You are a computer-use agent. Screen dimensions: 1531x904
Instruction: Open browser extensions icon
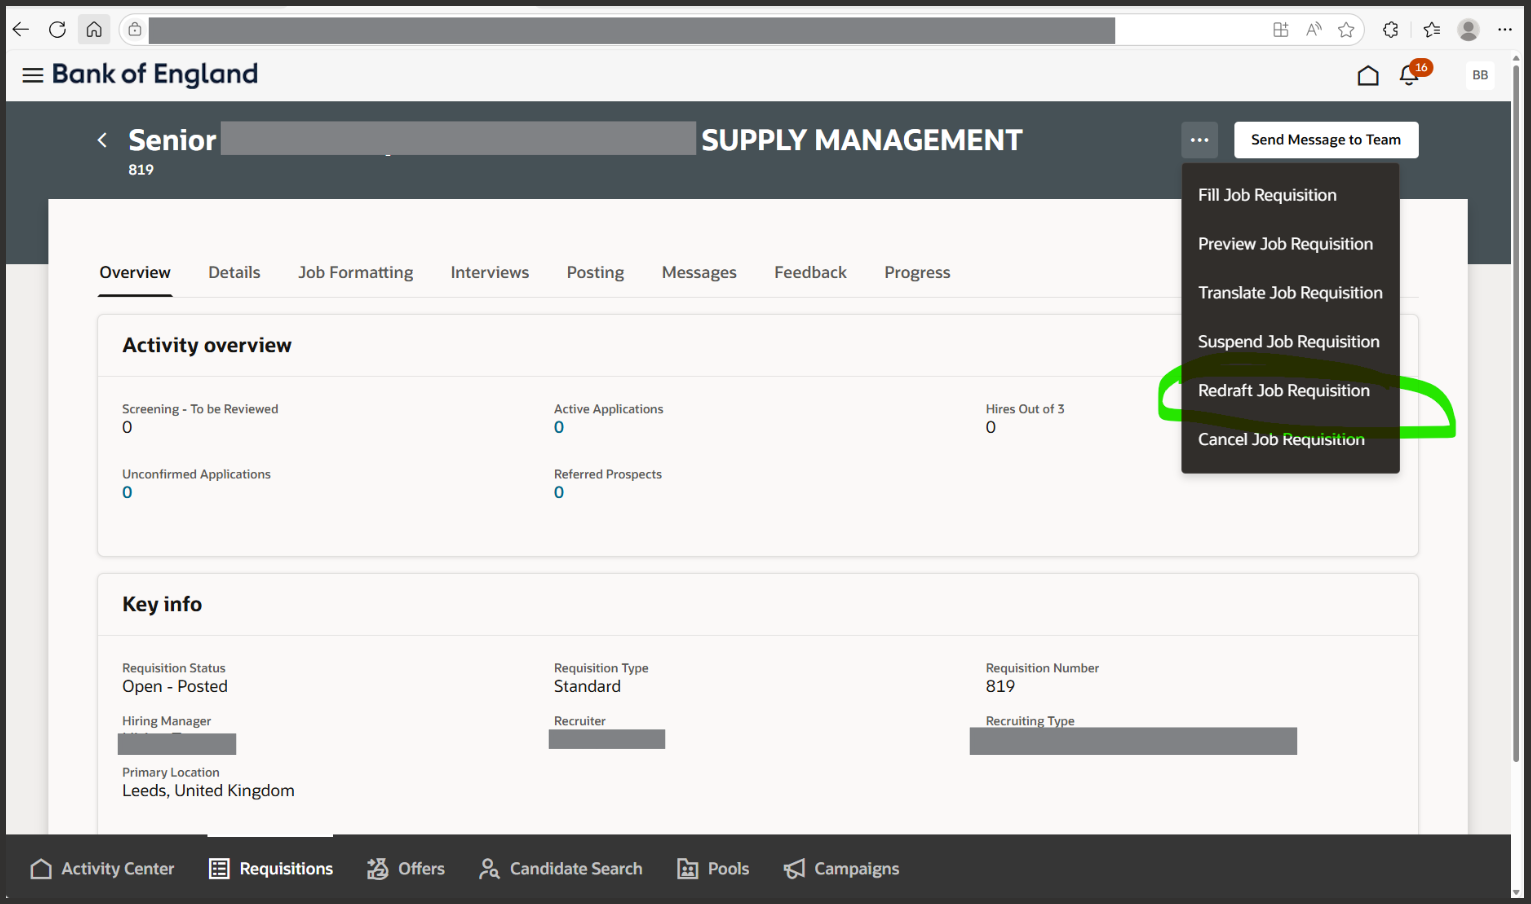[x=1391, y=30]
